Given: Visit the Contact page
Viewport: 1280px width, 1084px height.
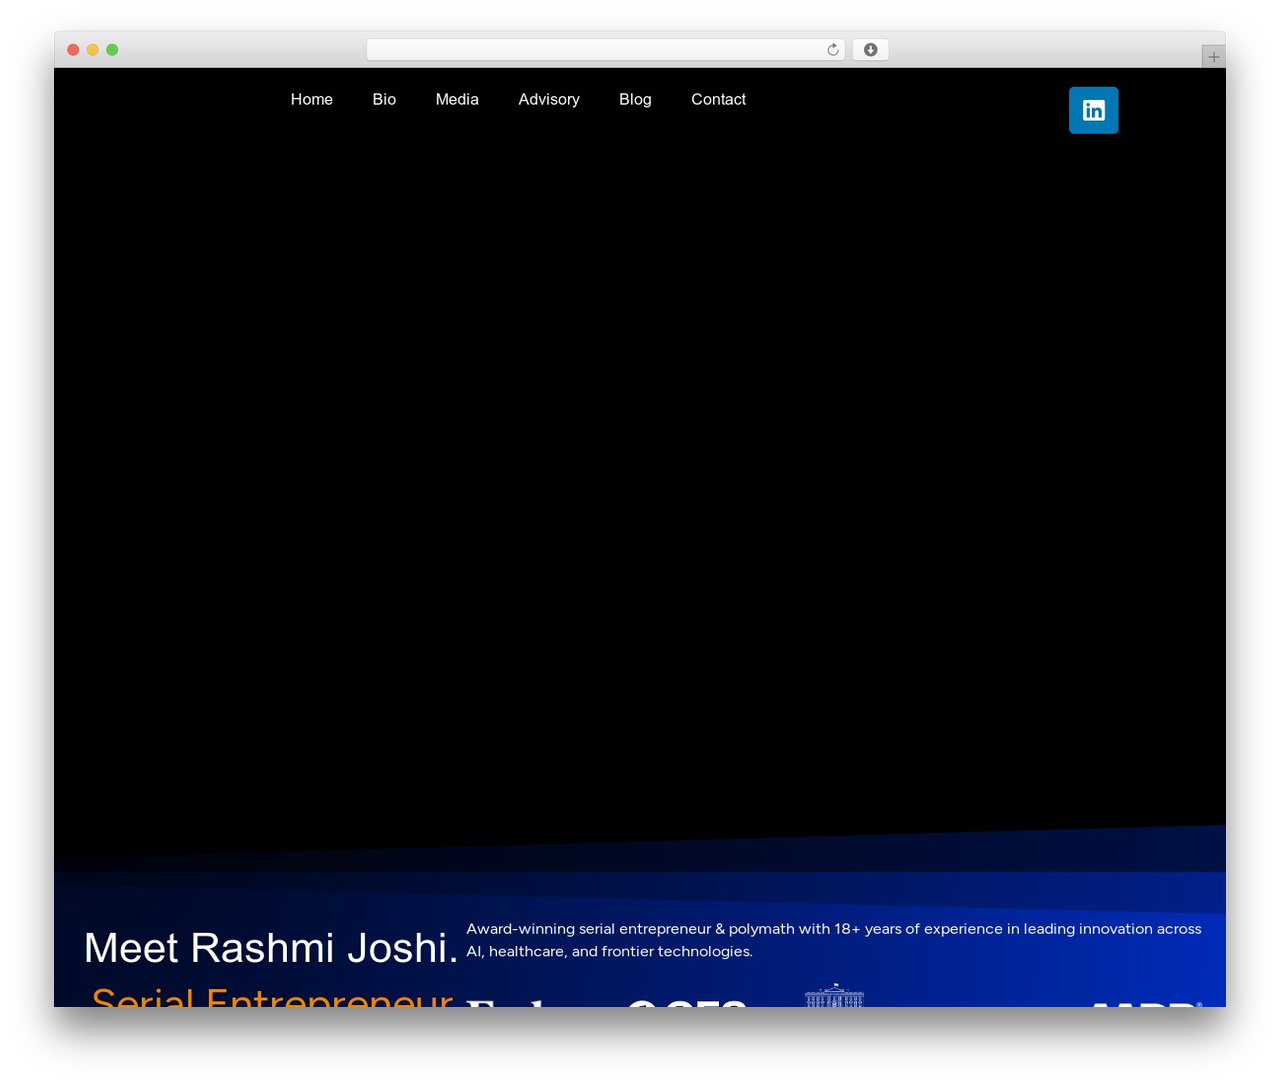Looking at the screenshot, I should [x=718, y=99].
